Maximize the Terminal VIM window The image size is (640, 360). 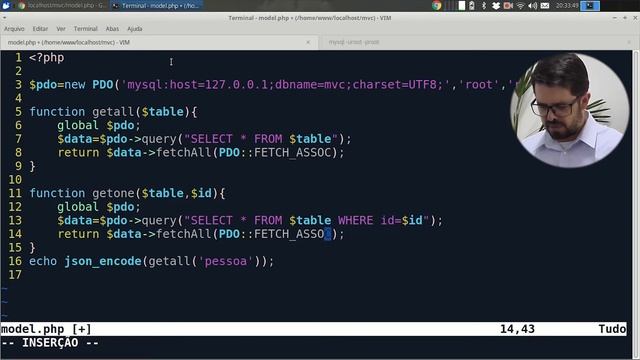pyautogui.click(x=625, y=18)
